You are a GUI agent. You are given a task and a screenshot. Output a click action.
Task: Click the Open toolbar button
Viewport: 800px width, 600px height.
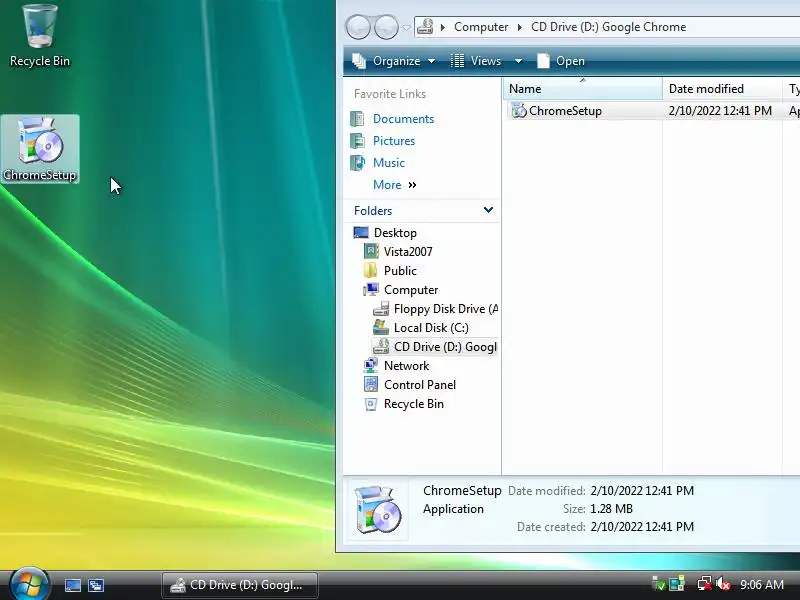coord(561,61)
